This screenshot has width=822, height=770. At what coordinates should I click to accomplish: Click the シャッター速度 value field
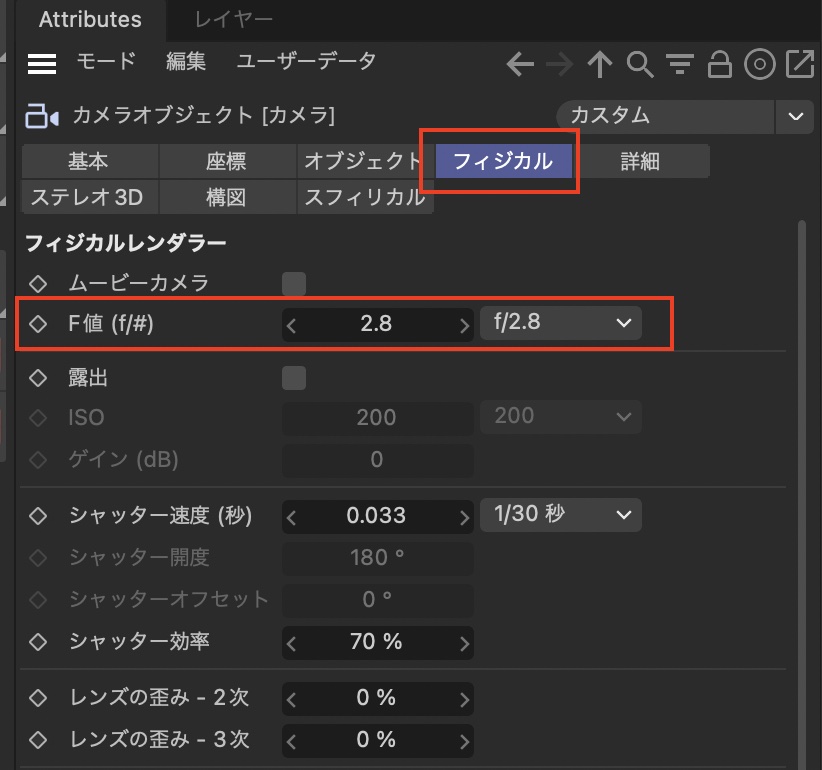coord(377,516)
